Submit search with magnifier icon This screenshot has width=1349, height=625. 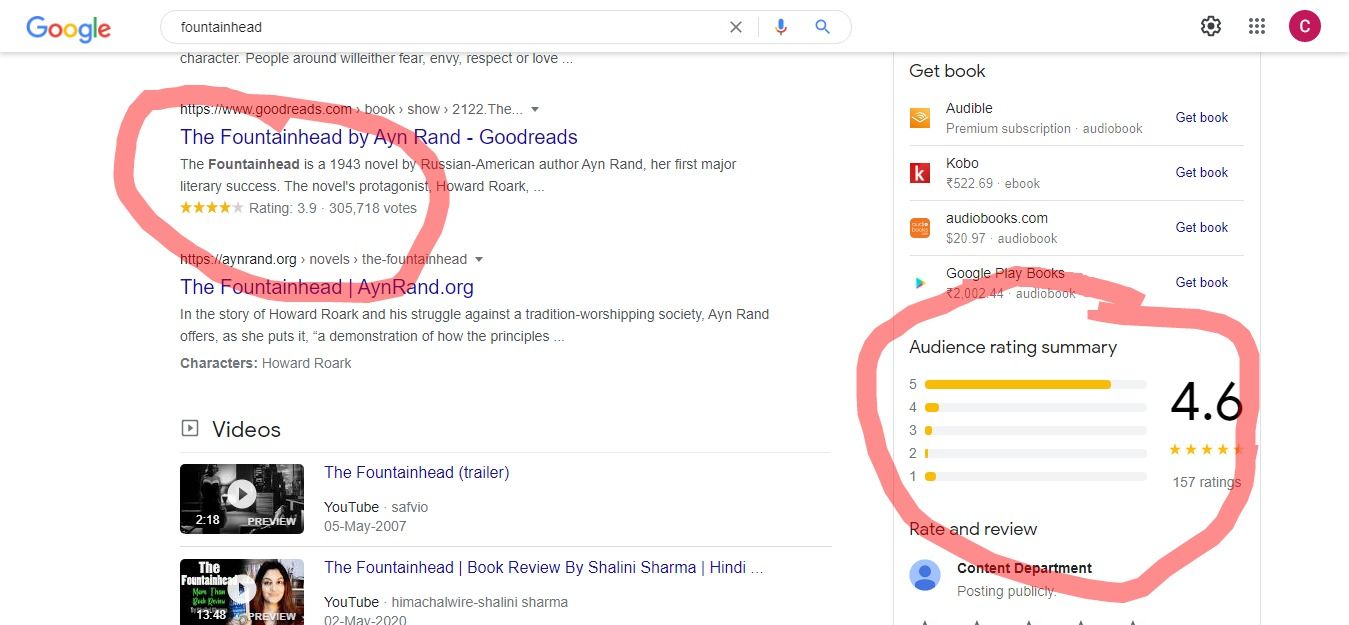click(x=822, y=27)
